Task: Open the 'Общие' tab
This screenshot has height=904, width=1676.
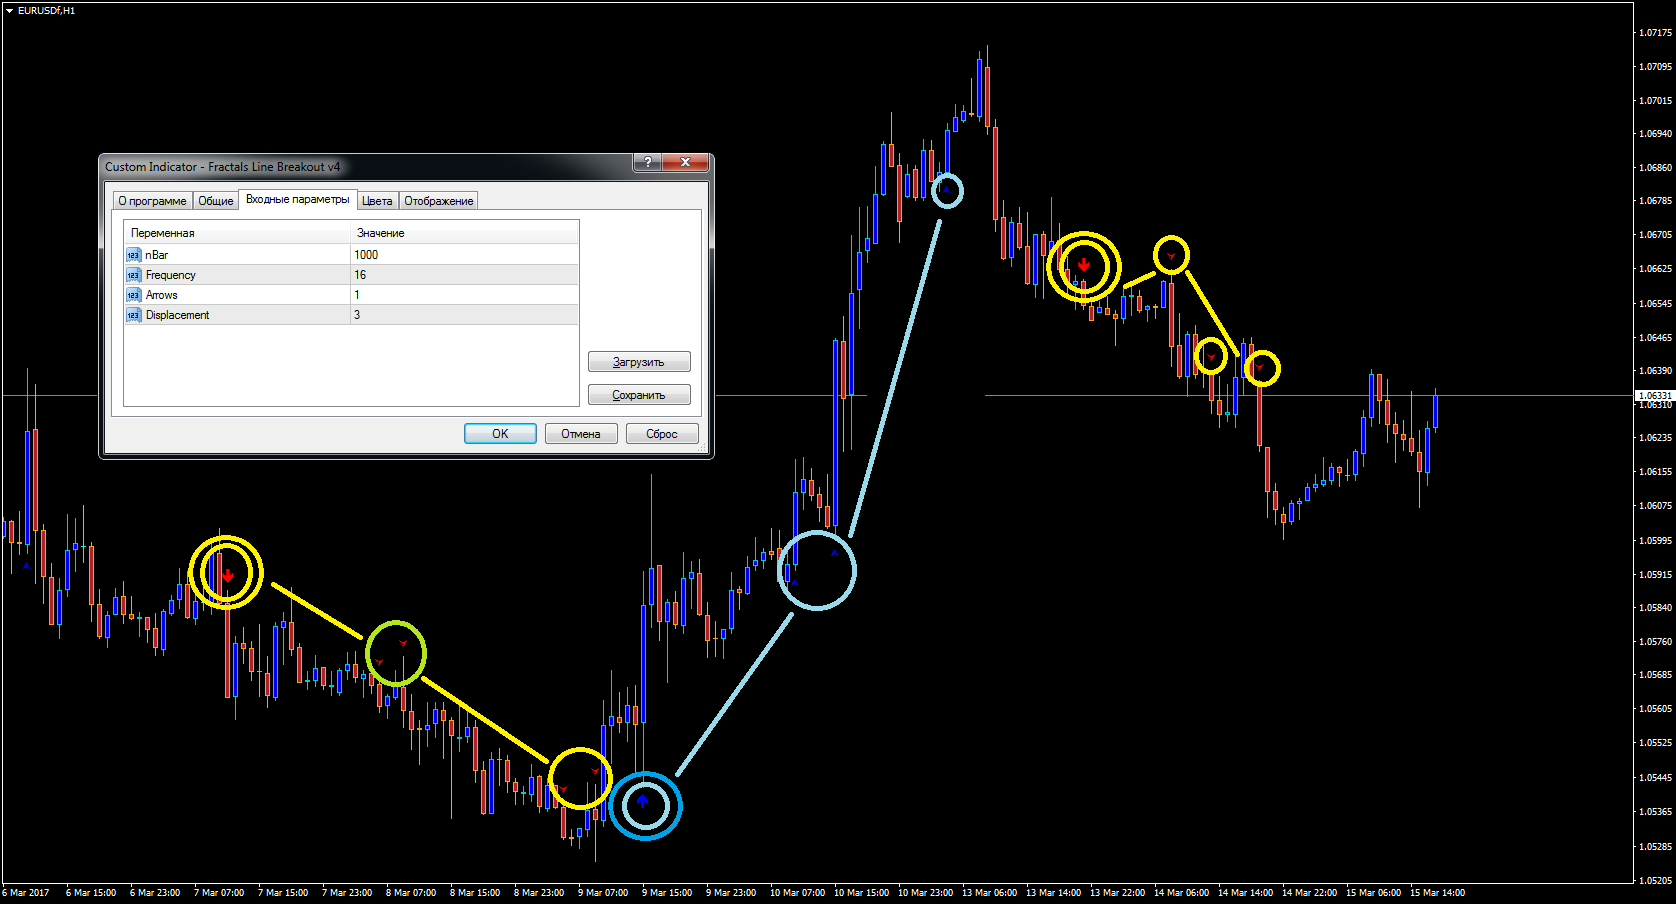Action: coord(215,201)
